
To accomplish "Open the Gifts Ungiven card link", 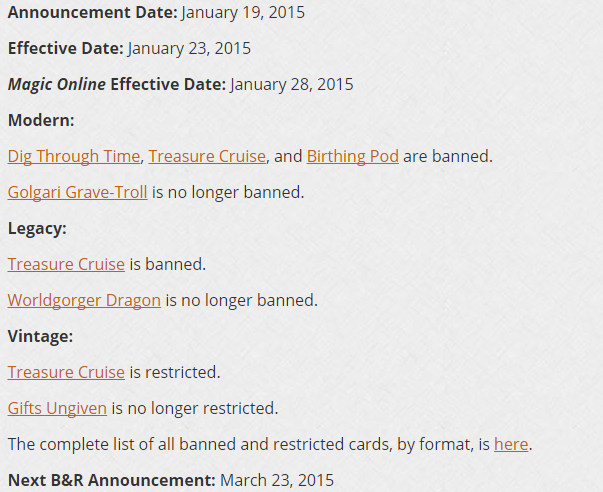I will click(57, 408).
